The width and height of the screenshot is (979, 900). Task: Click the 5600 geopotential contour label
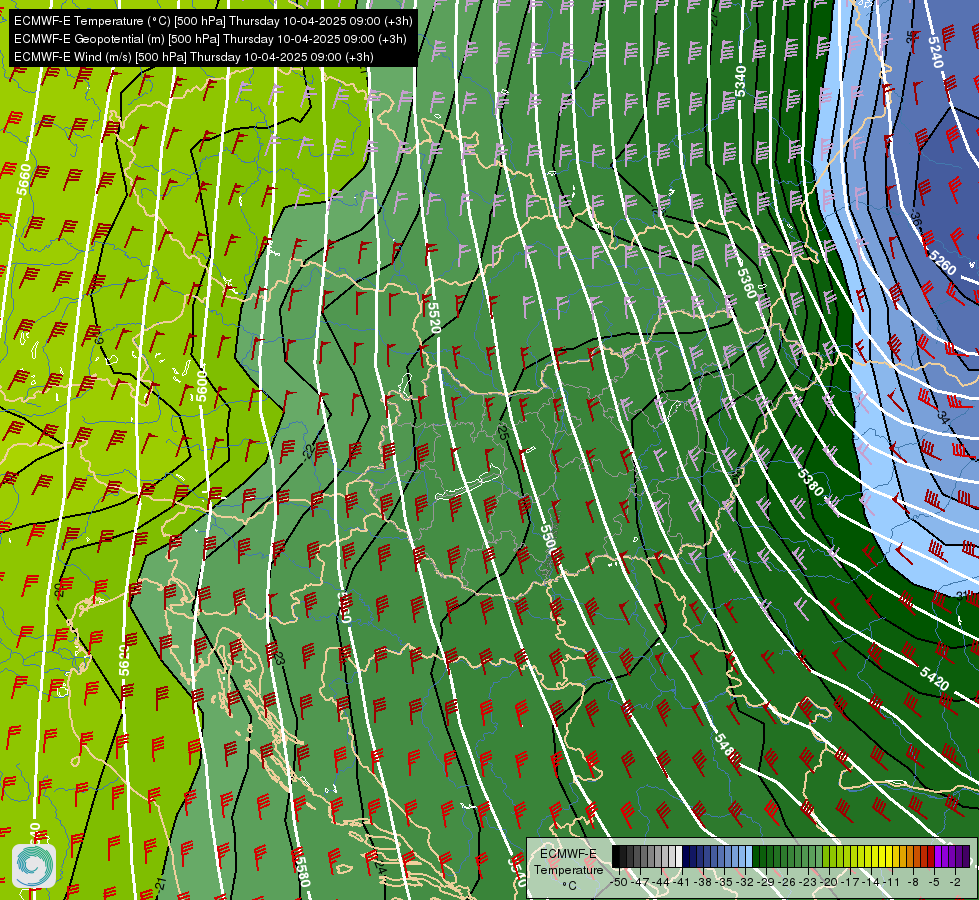click(201, 385)
